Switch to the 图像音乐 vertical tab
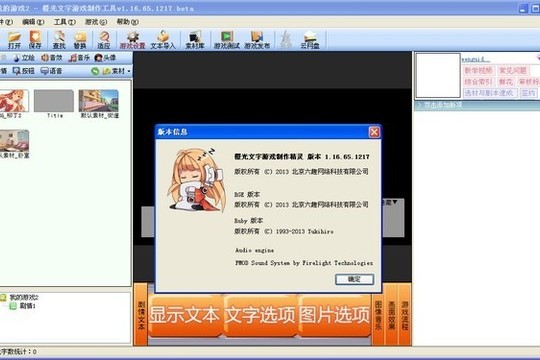The image size is (540, 360). coord(378,315)
